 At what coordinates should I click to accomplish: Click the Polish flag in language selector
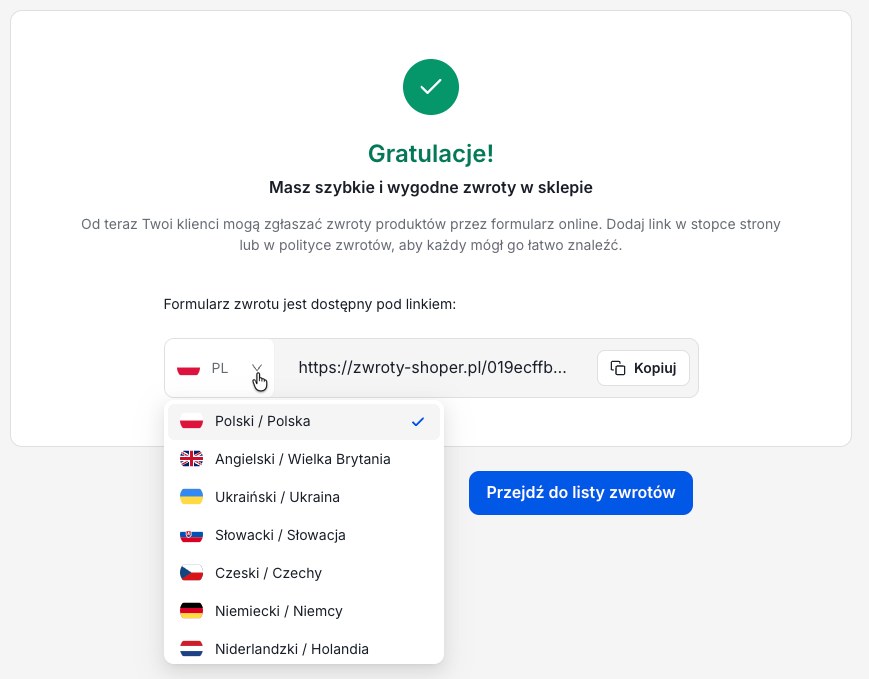[x=188, y=369]
